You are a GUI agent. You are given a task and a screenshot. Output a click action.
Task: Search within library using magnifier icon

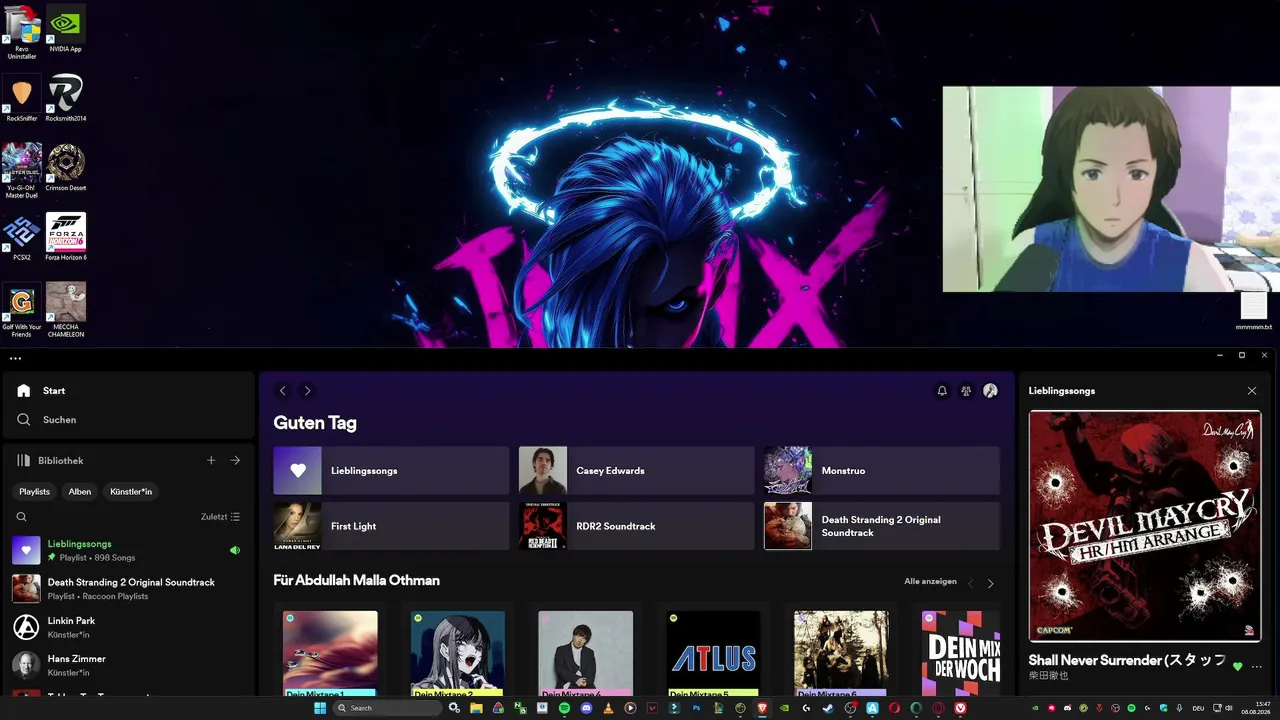click(x=21, y=517)
